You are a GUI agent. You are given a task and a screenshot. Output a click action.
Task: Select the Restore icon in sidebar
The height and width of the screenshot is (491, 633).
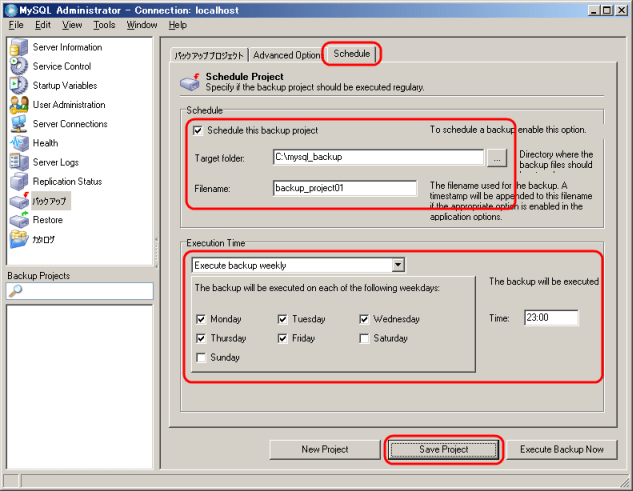pos(18,220)
